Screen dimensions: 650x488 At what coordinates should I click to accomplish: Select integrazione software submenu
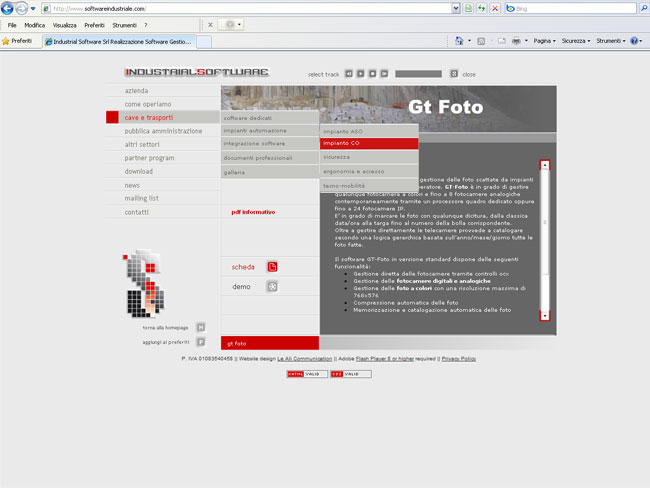pyautogui.click(x=270, y=143)
